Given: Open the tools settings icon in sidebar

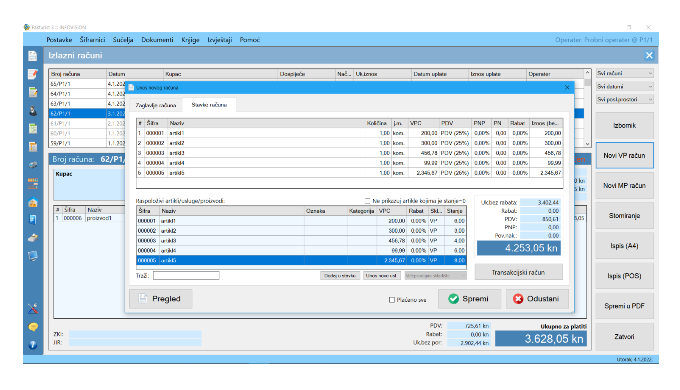Looking at the screenshot, I should [33, 308].
